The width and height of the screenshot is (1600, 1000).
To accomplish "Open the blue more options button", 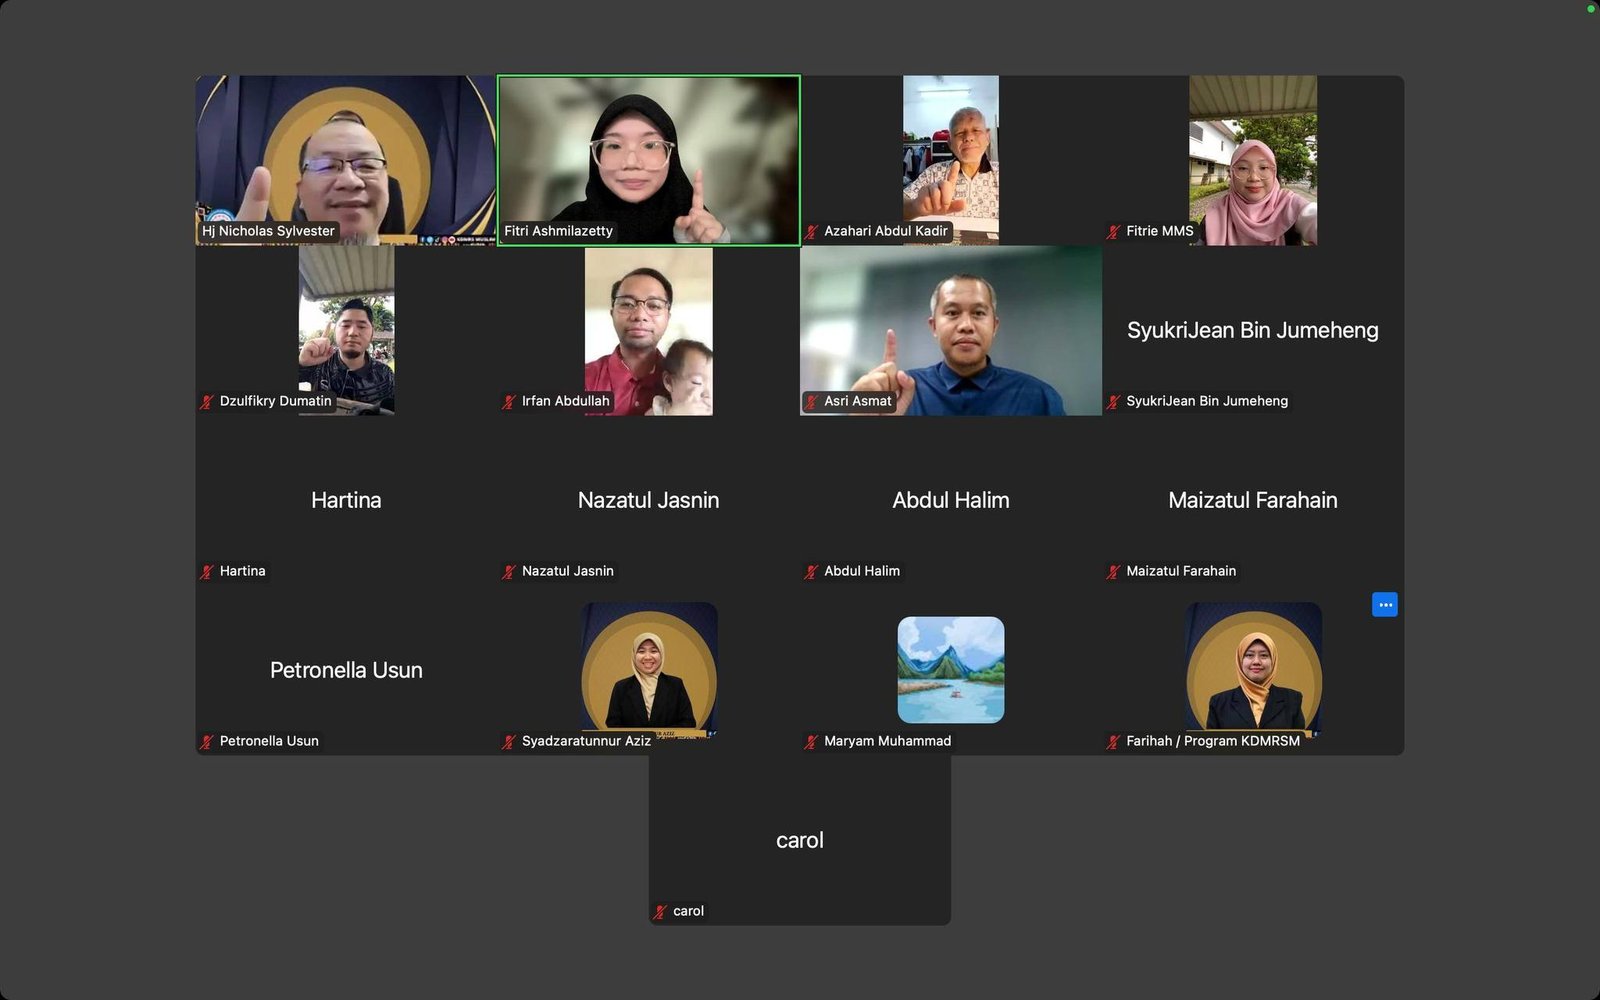I will click(1384, 605).
